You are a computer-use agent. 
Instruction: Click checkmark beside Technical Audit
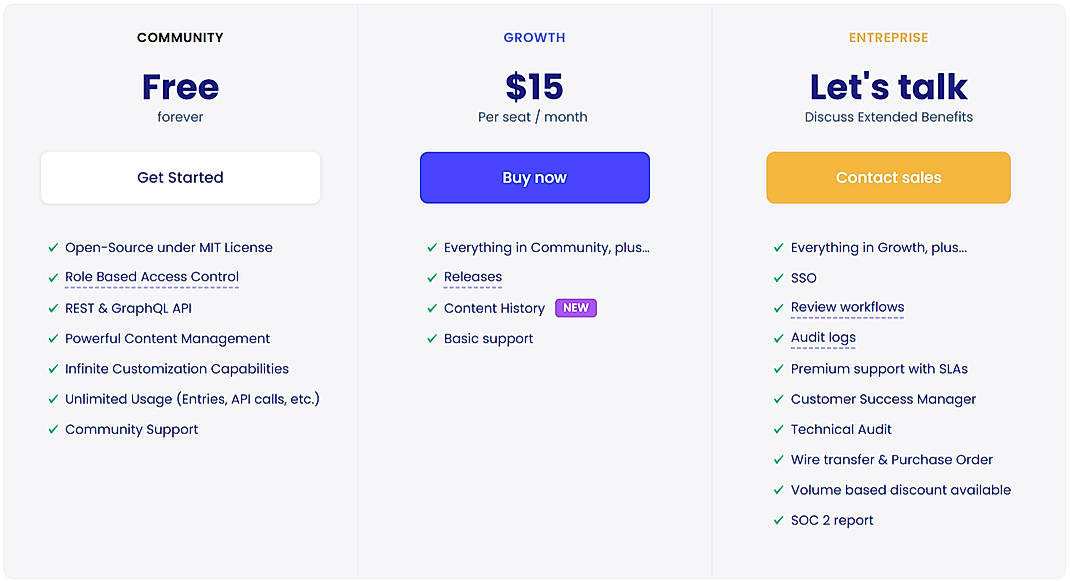pyautogui.click(x=779, y=429)
